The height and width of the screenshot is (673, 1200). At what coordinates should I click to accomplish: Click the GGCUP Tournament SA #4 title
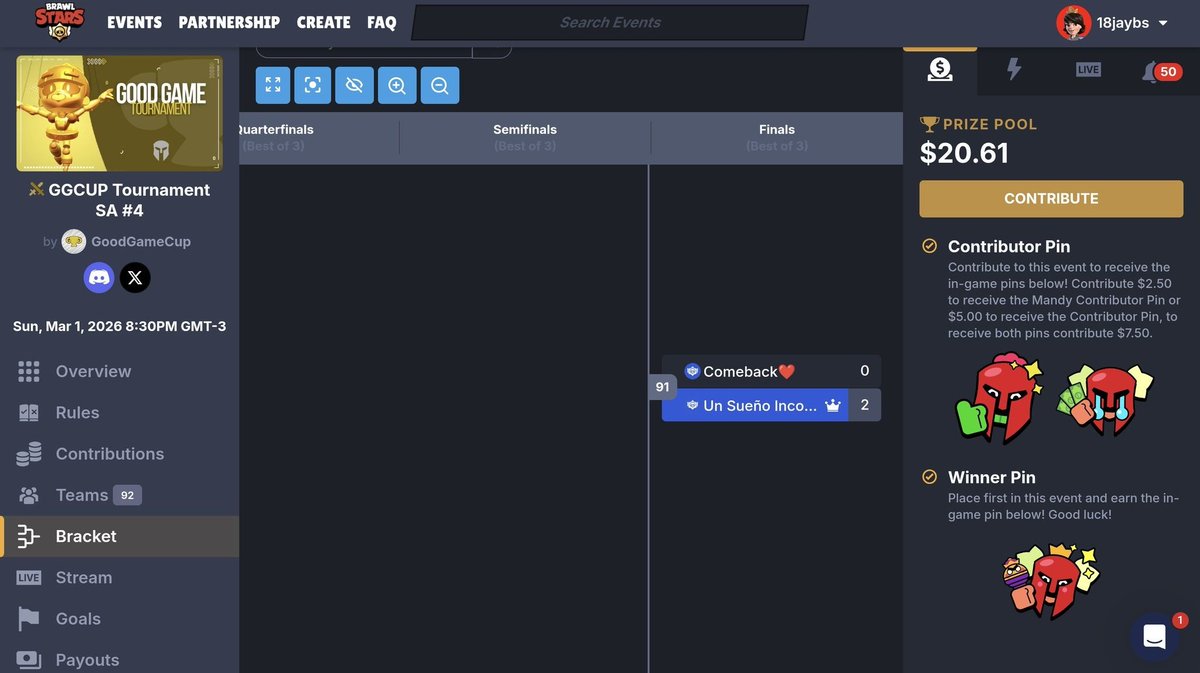[x=119, y=200]
